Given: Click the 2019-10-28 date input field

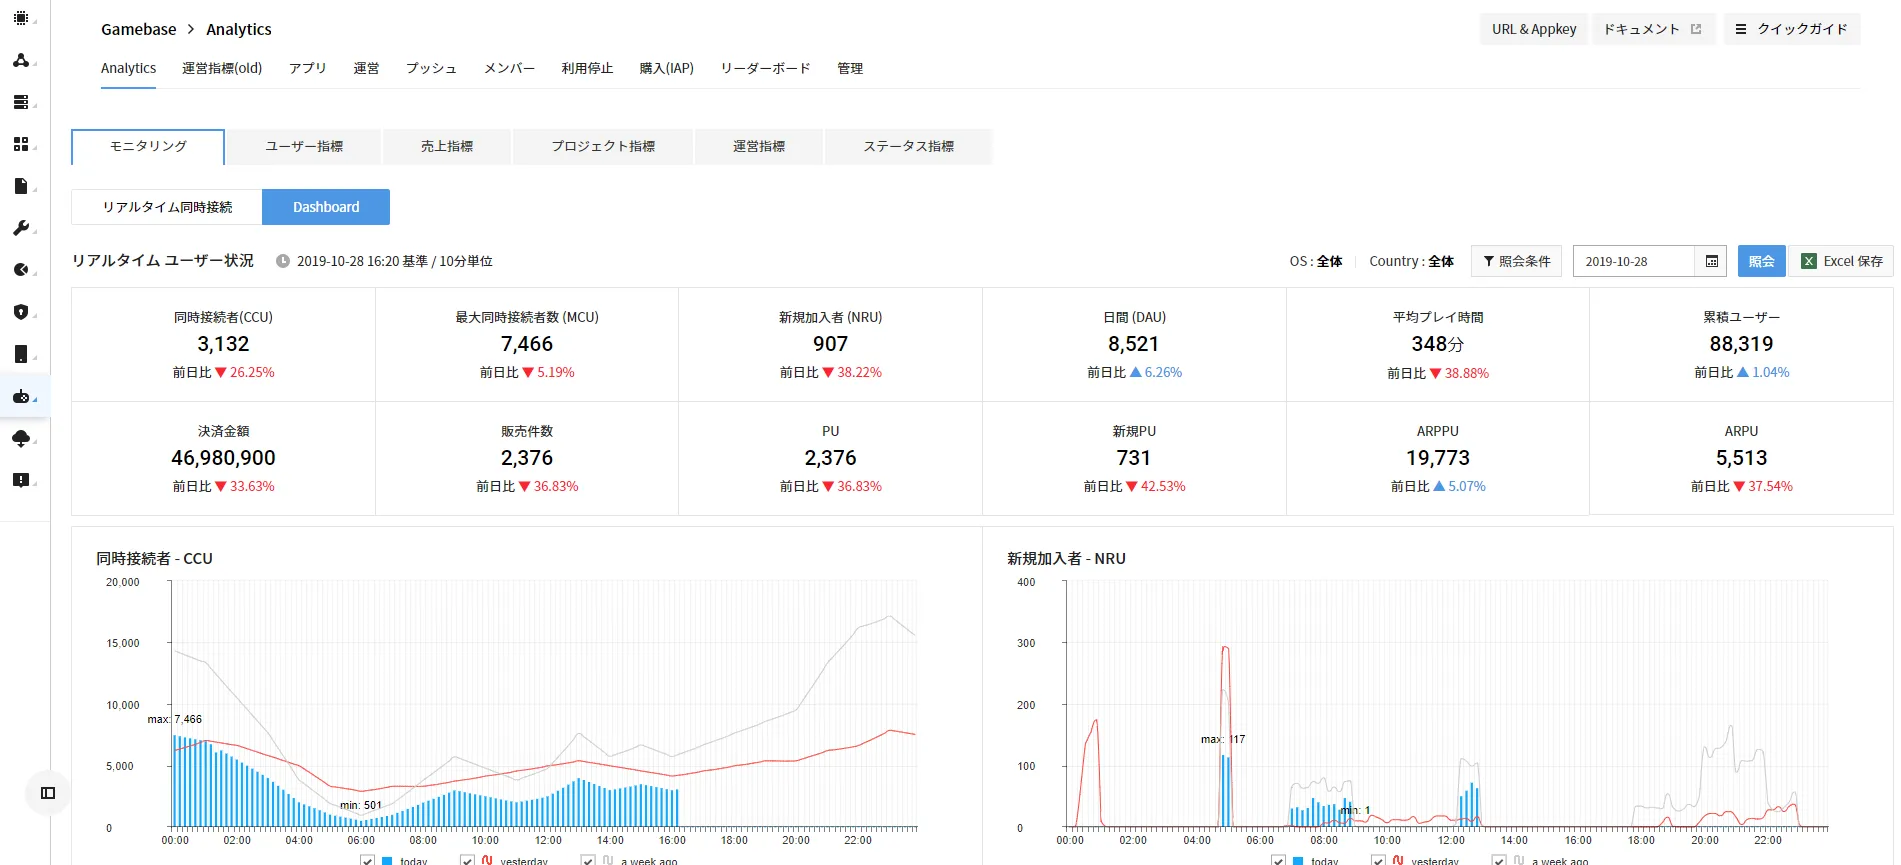Looking at the screenshot, I should (1632, 261).
